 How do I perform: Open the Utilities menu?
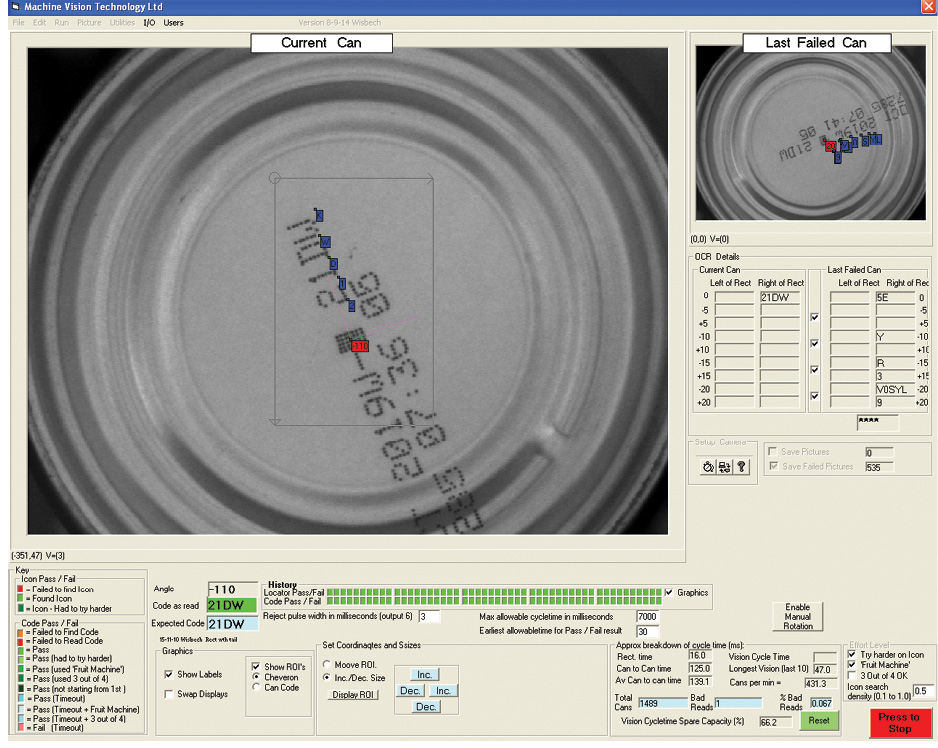[x=122, y=23]
